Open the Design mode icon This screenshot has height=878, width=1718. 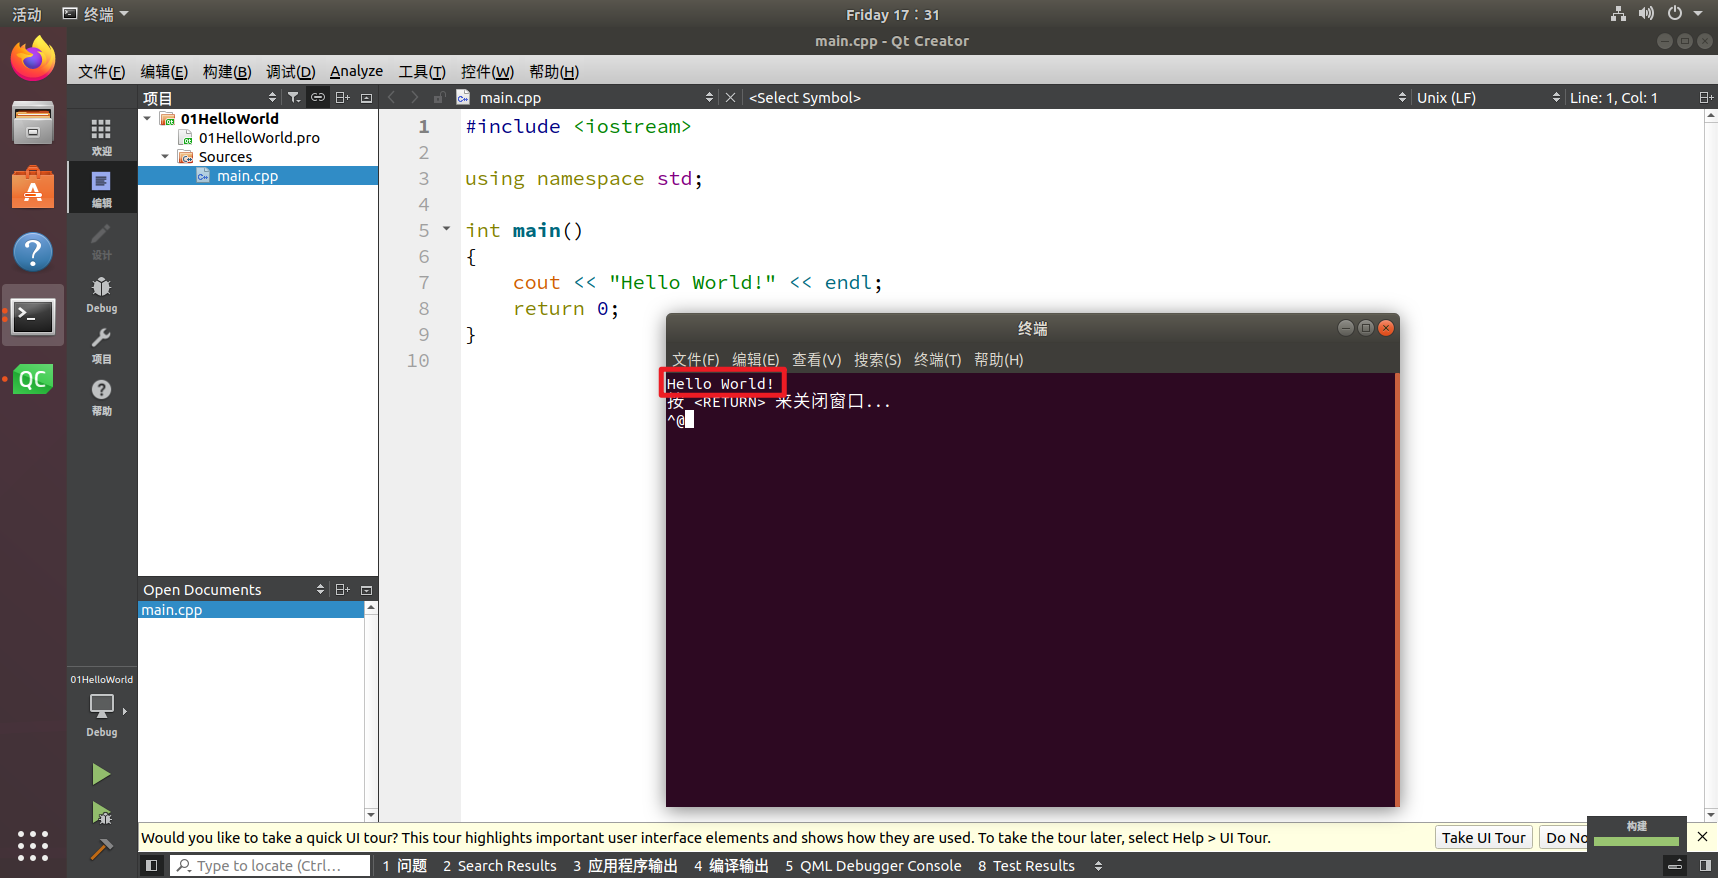(x=101, y=240)
